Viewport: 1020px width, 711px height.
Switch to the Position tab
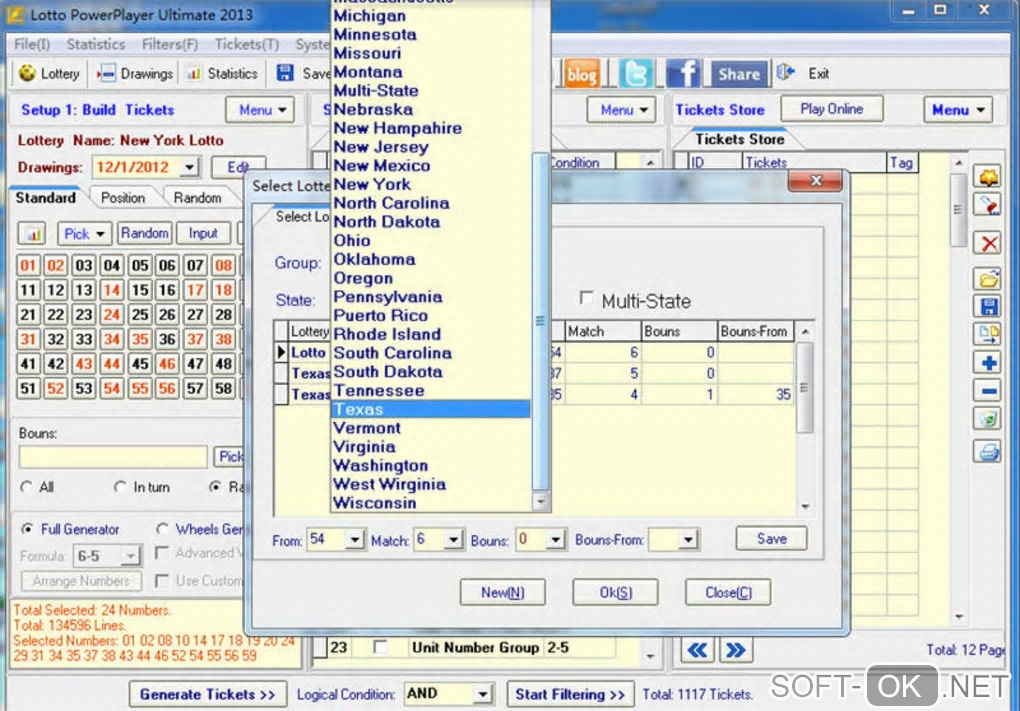123,198
